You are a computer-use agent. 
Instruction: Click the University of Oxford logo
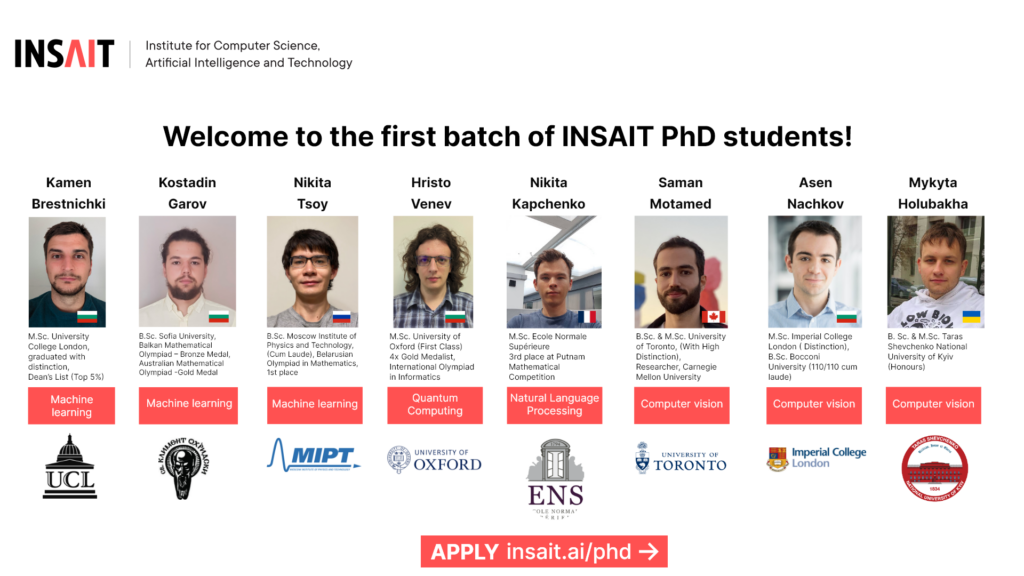(x=434, y=460)
